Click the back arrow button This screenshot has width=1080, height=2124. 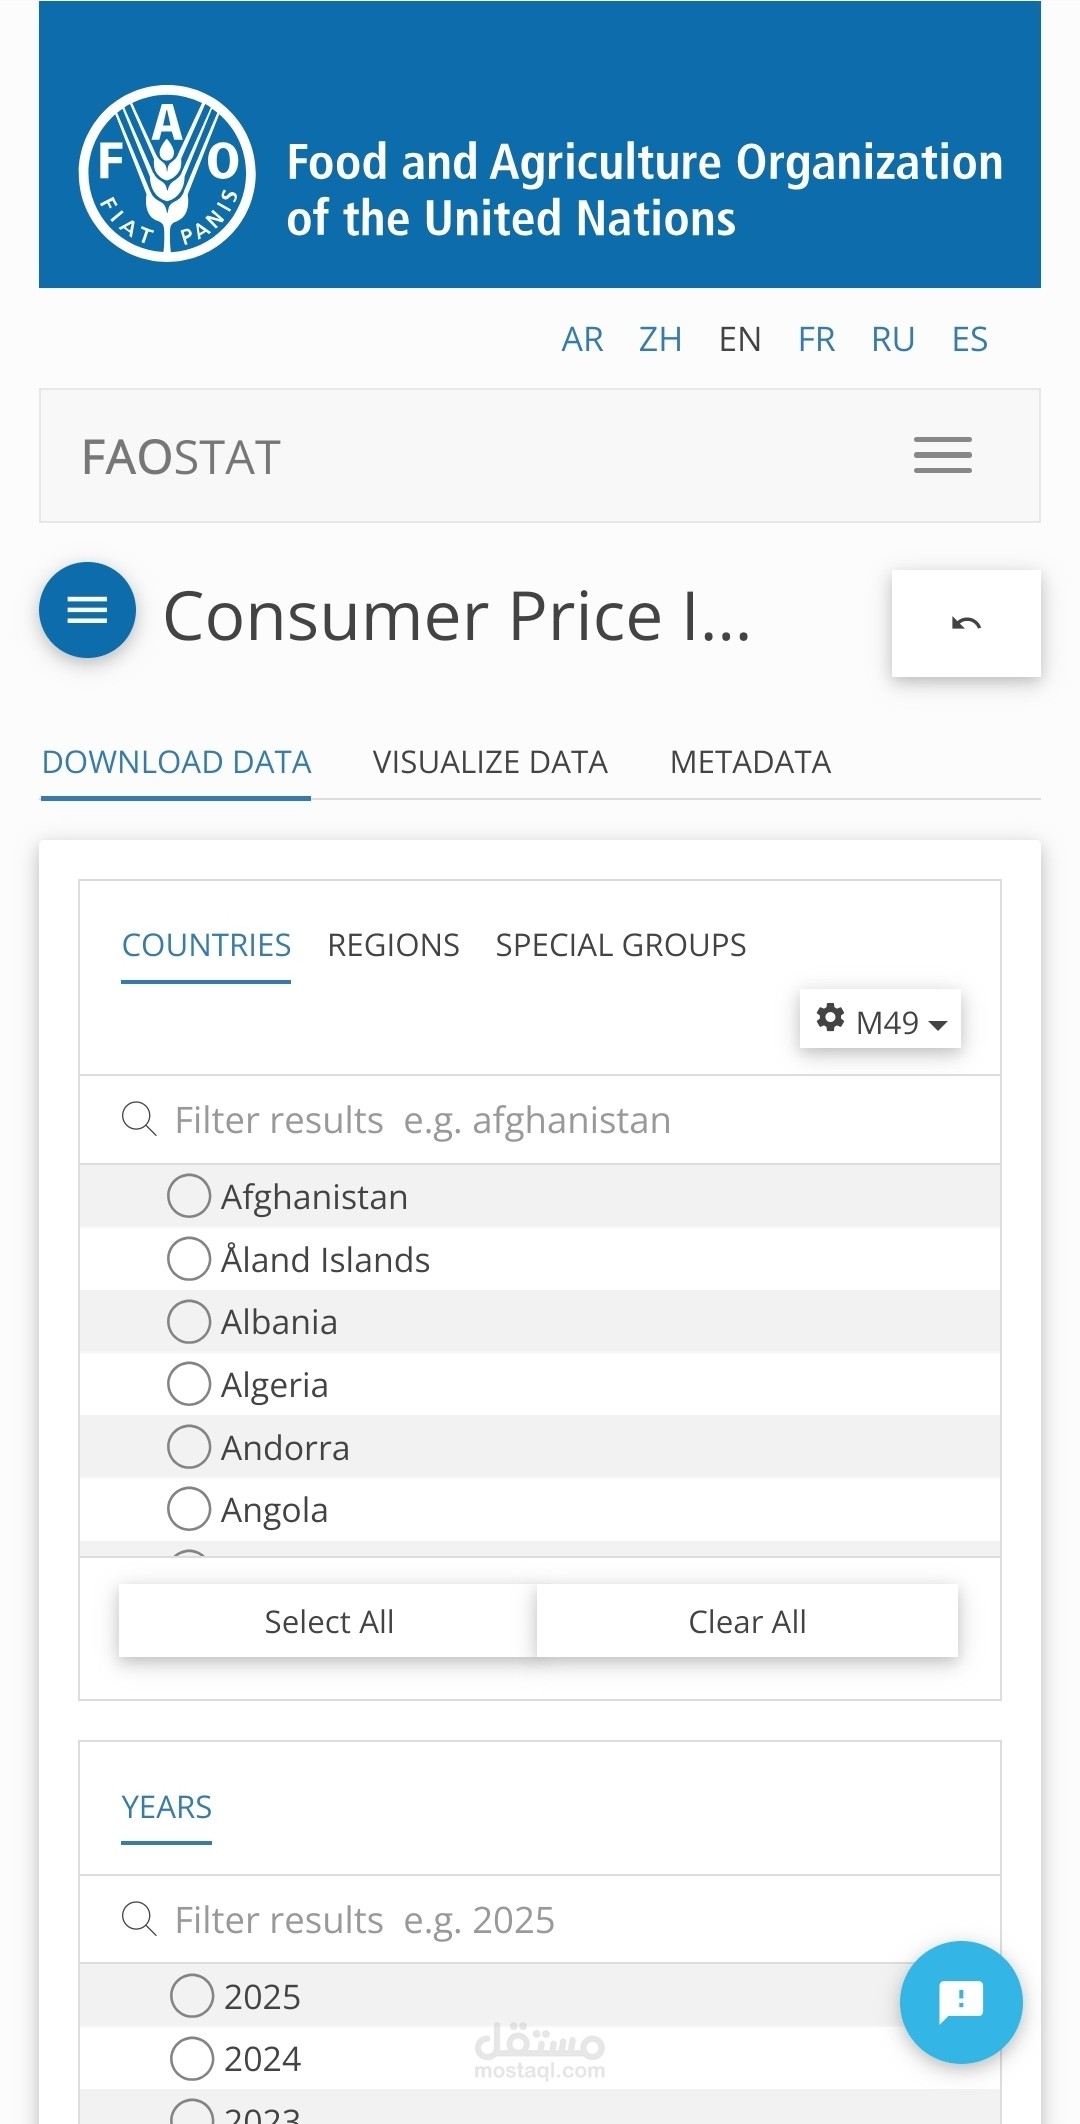966,624
